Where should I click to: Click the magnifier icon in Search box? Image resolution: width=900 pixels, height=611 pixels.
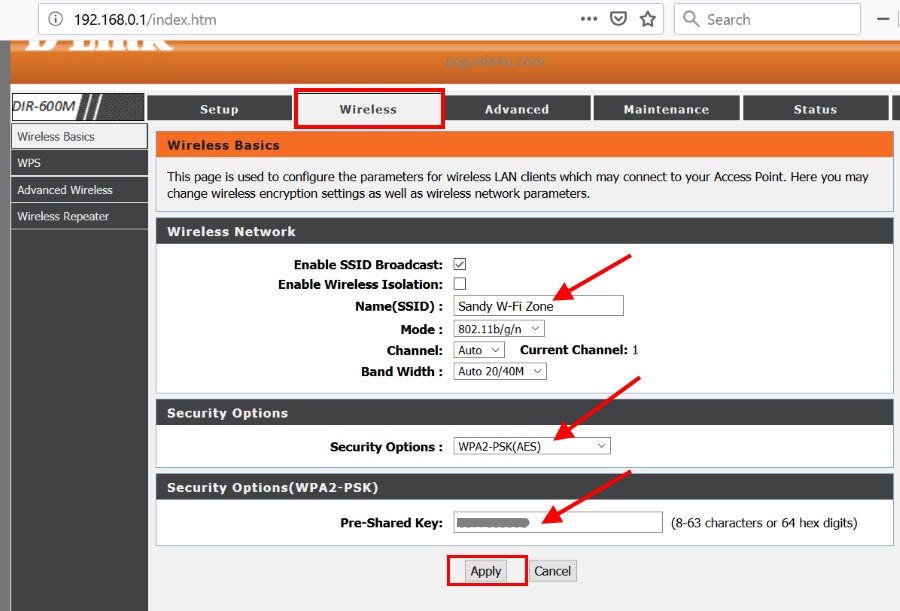point(692,19)
